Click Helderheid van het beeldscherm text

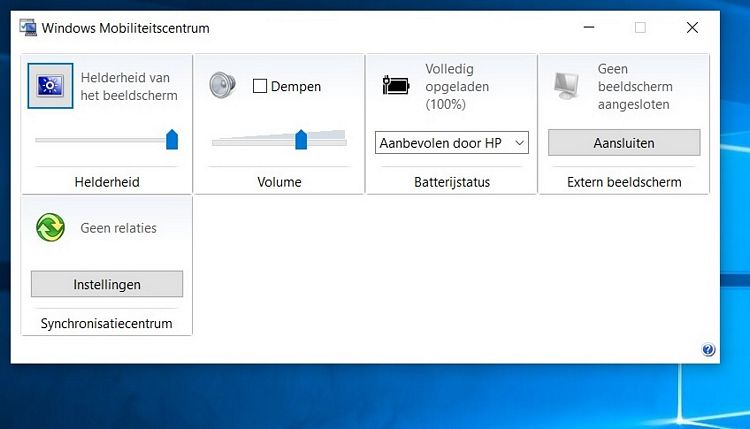129,87
